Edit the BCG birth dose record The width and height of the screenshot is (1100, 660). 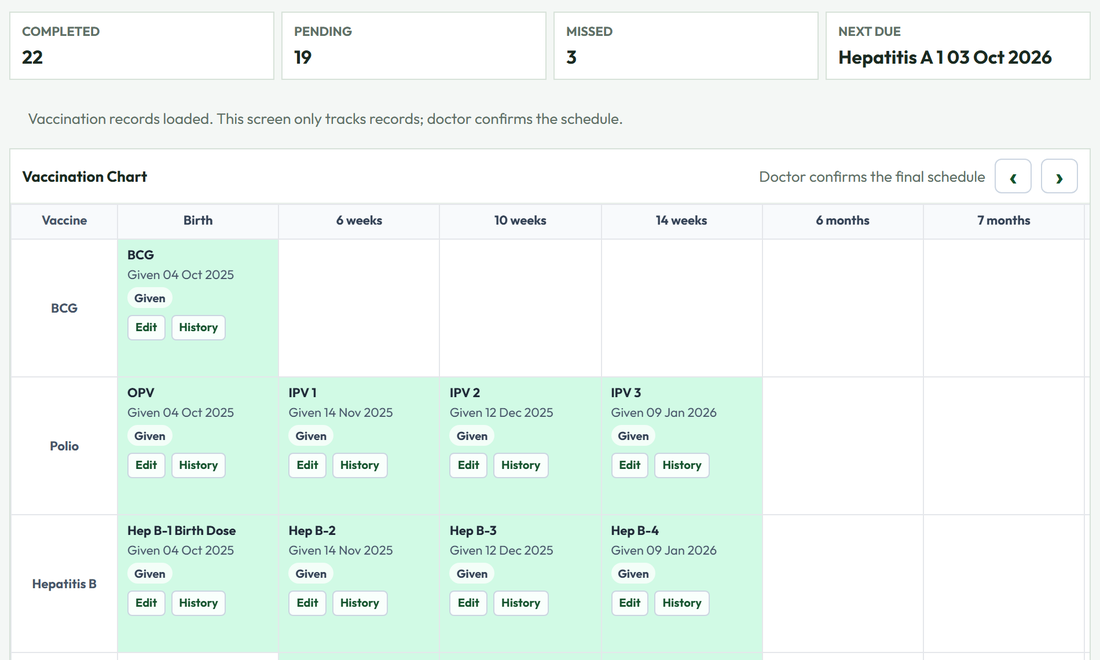point(146,328)
